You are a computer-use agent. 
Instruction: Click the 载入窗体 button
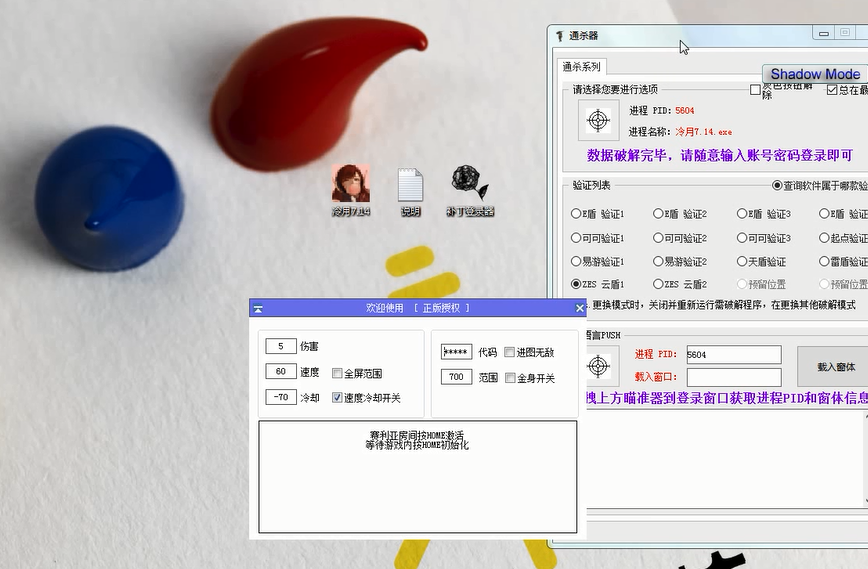tap(835, 366)
